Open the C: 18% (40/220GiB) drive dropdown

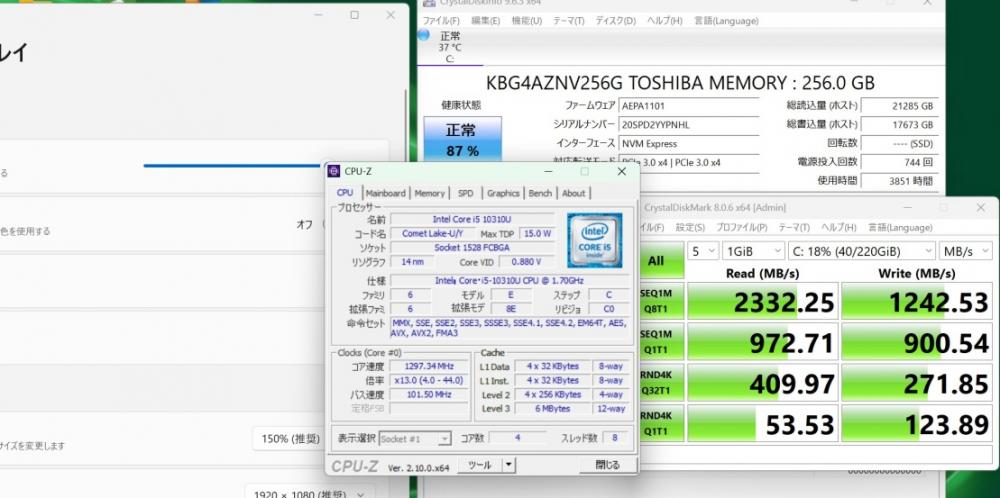pos(862,251)
